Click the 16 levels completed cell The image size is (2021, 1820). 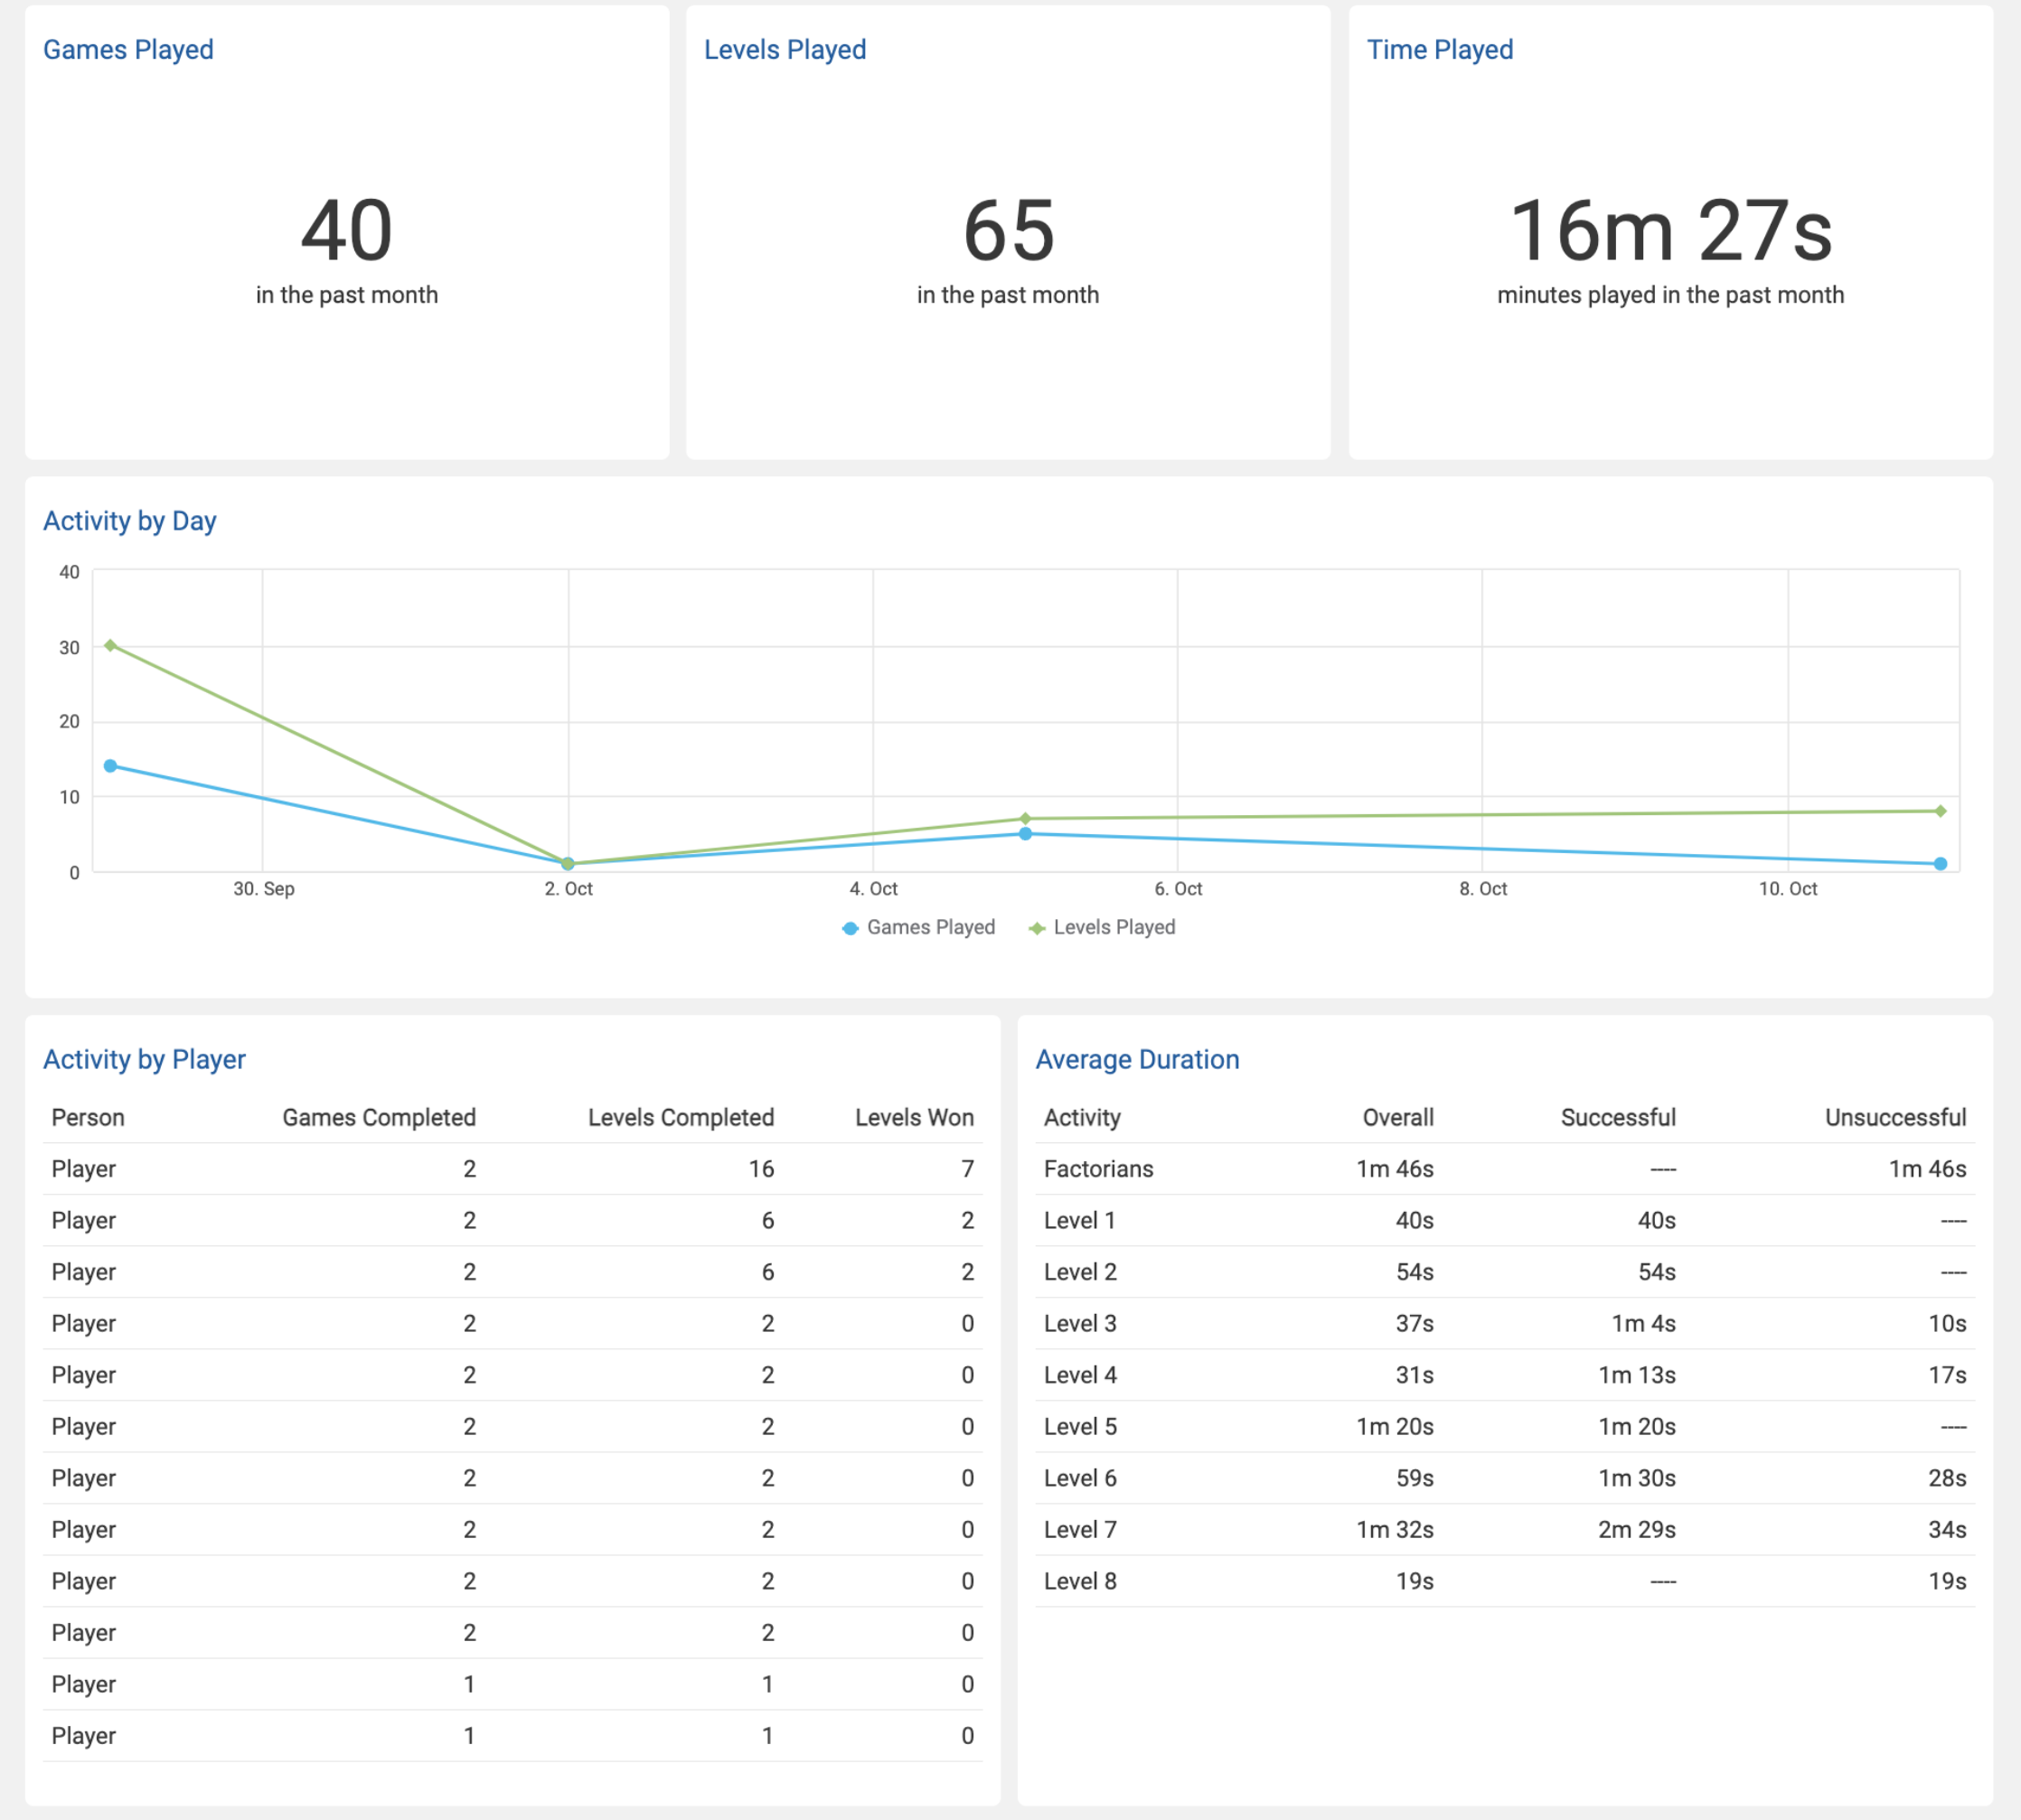point(761,1169)
